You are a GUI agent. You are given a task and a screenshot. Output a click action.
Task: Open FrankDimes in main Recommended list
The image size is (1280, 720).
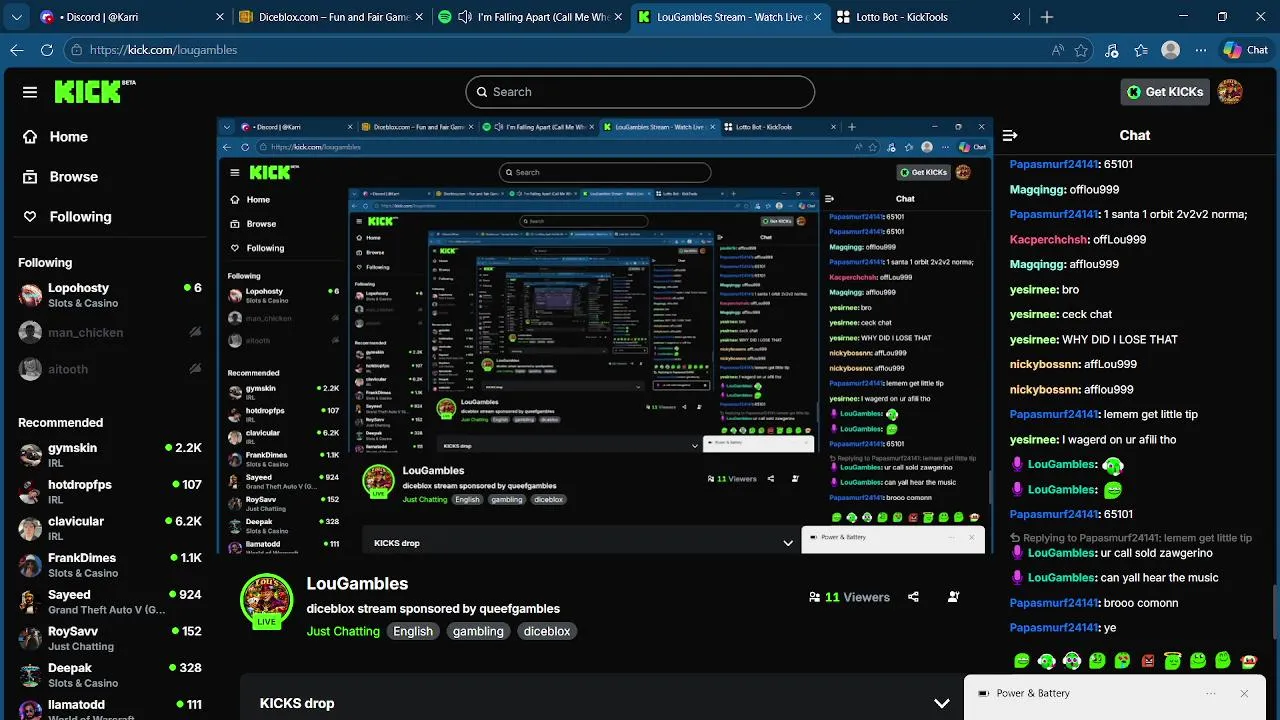coord(110,565)
